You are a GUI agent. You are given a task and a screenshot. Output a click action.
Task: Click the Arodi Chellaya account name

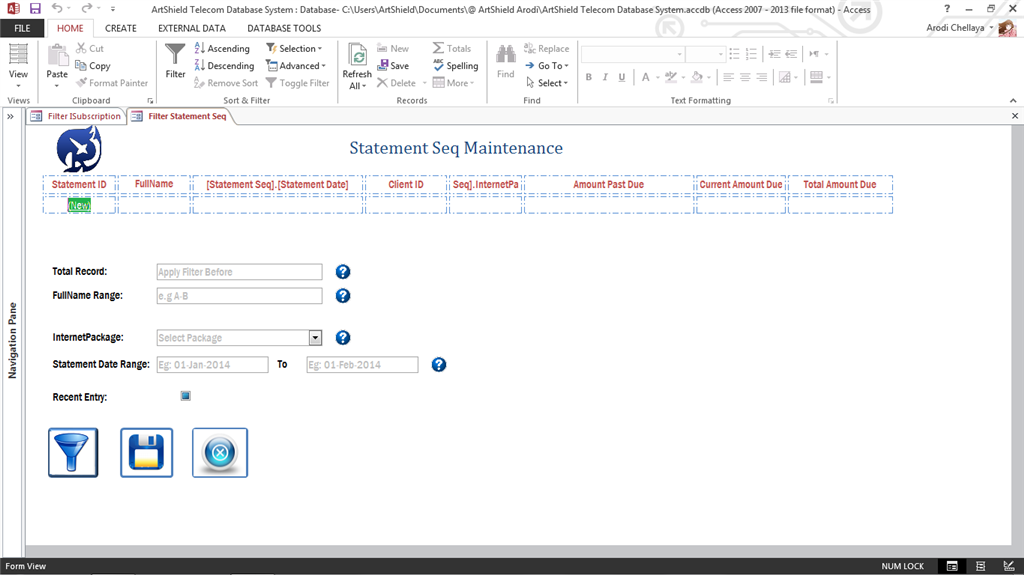click(955, 27)
